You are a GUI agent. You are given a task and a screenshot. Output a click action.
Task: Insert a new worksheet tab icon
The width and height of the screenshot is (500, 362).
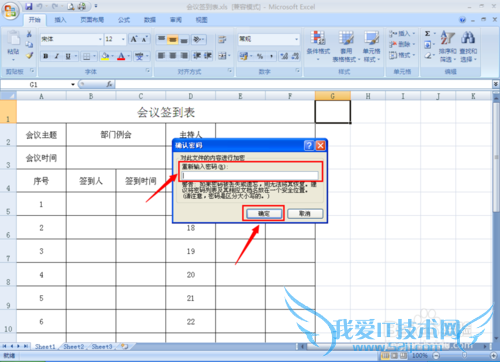[124, 347]
